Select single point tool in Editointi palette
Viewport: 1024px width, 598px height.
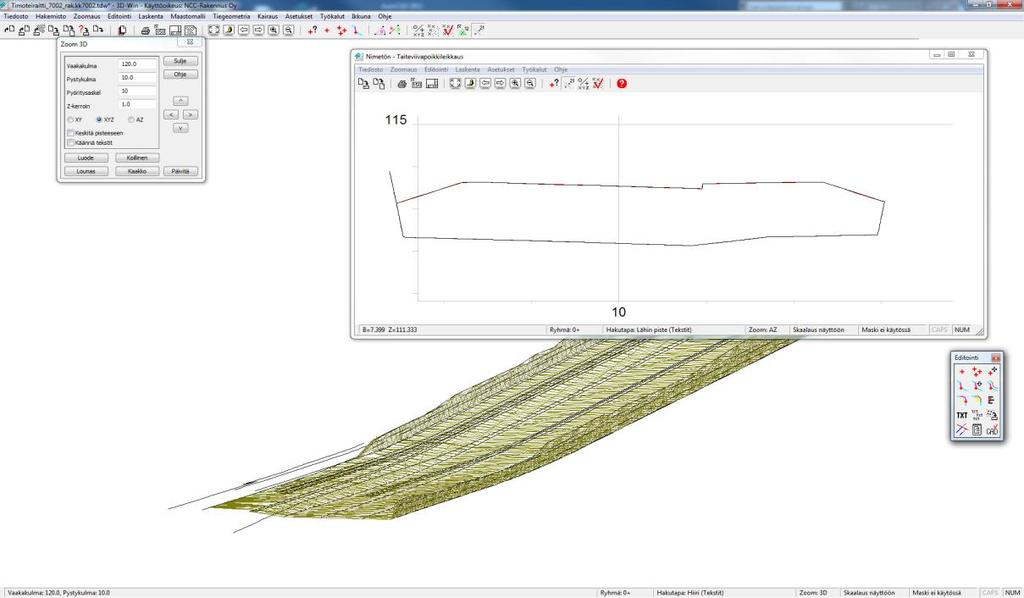pyautogui.click(x=962, y=371)
